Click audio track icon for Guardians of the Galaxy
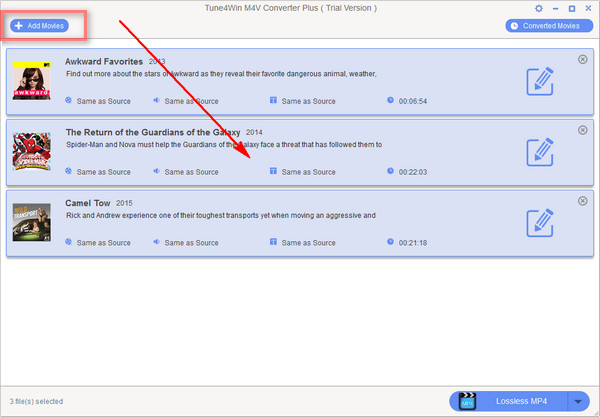Image resolution: width=600 pixels, height=417 pixels. (x=157, y=171)
